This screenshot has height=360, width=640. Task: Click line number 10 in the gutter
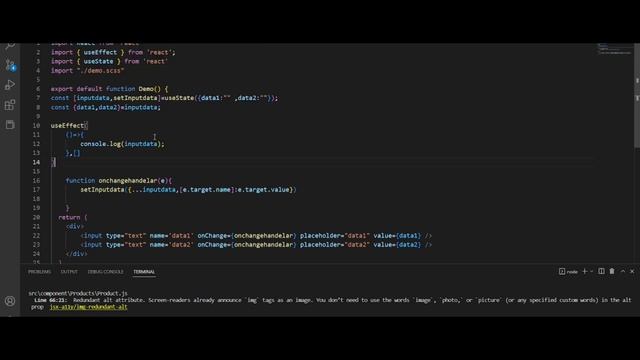(36, 125)
